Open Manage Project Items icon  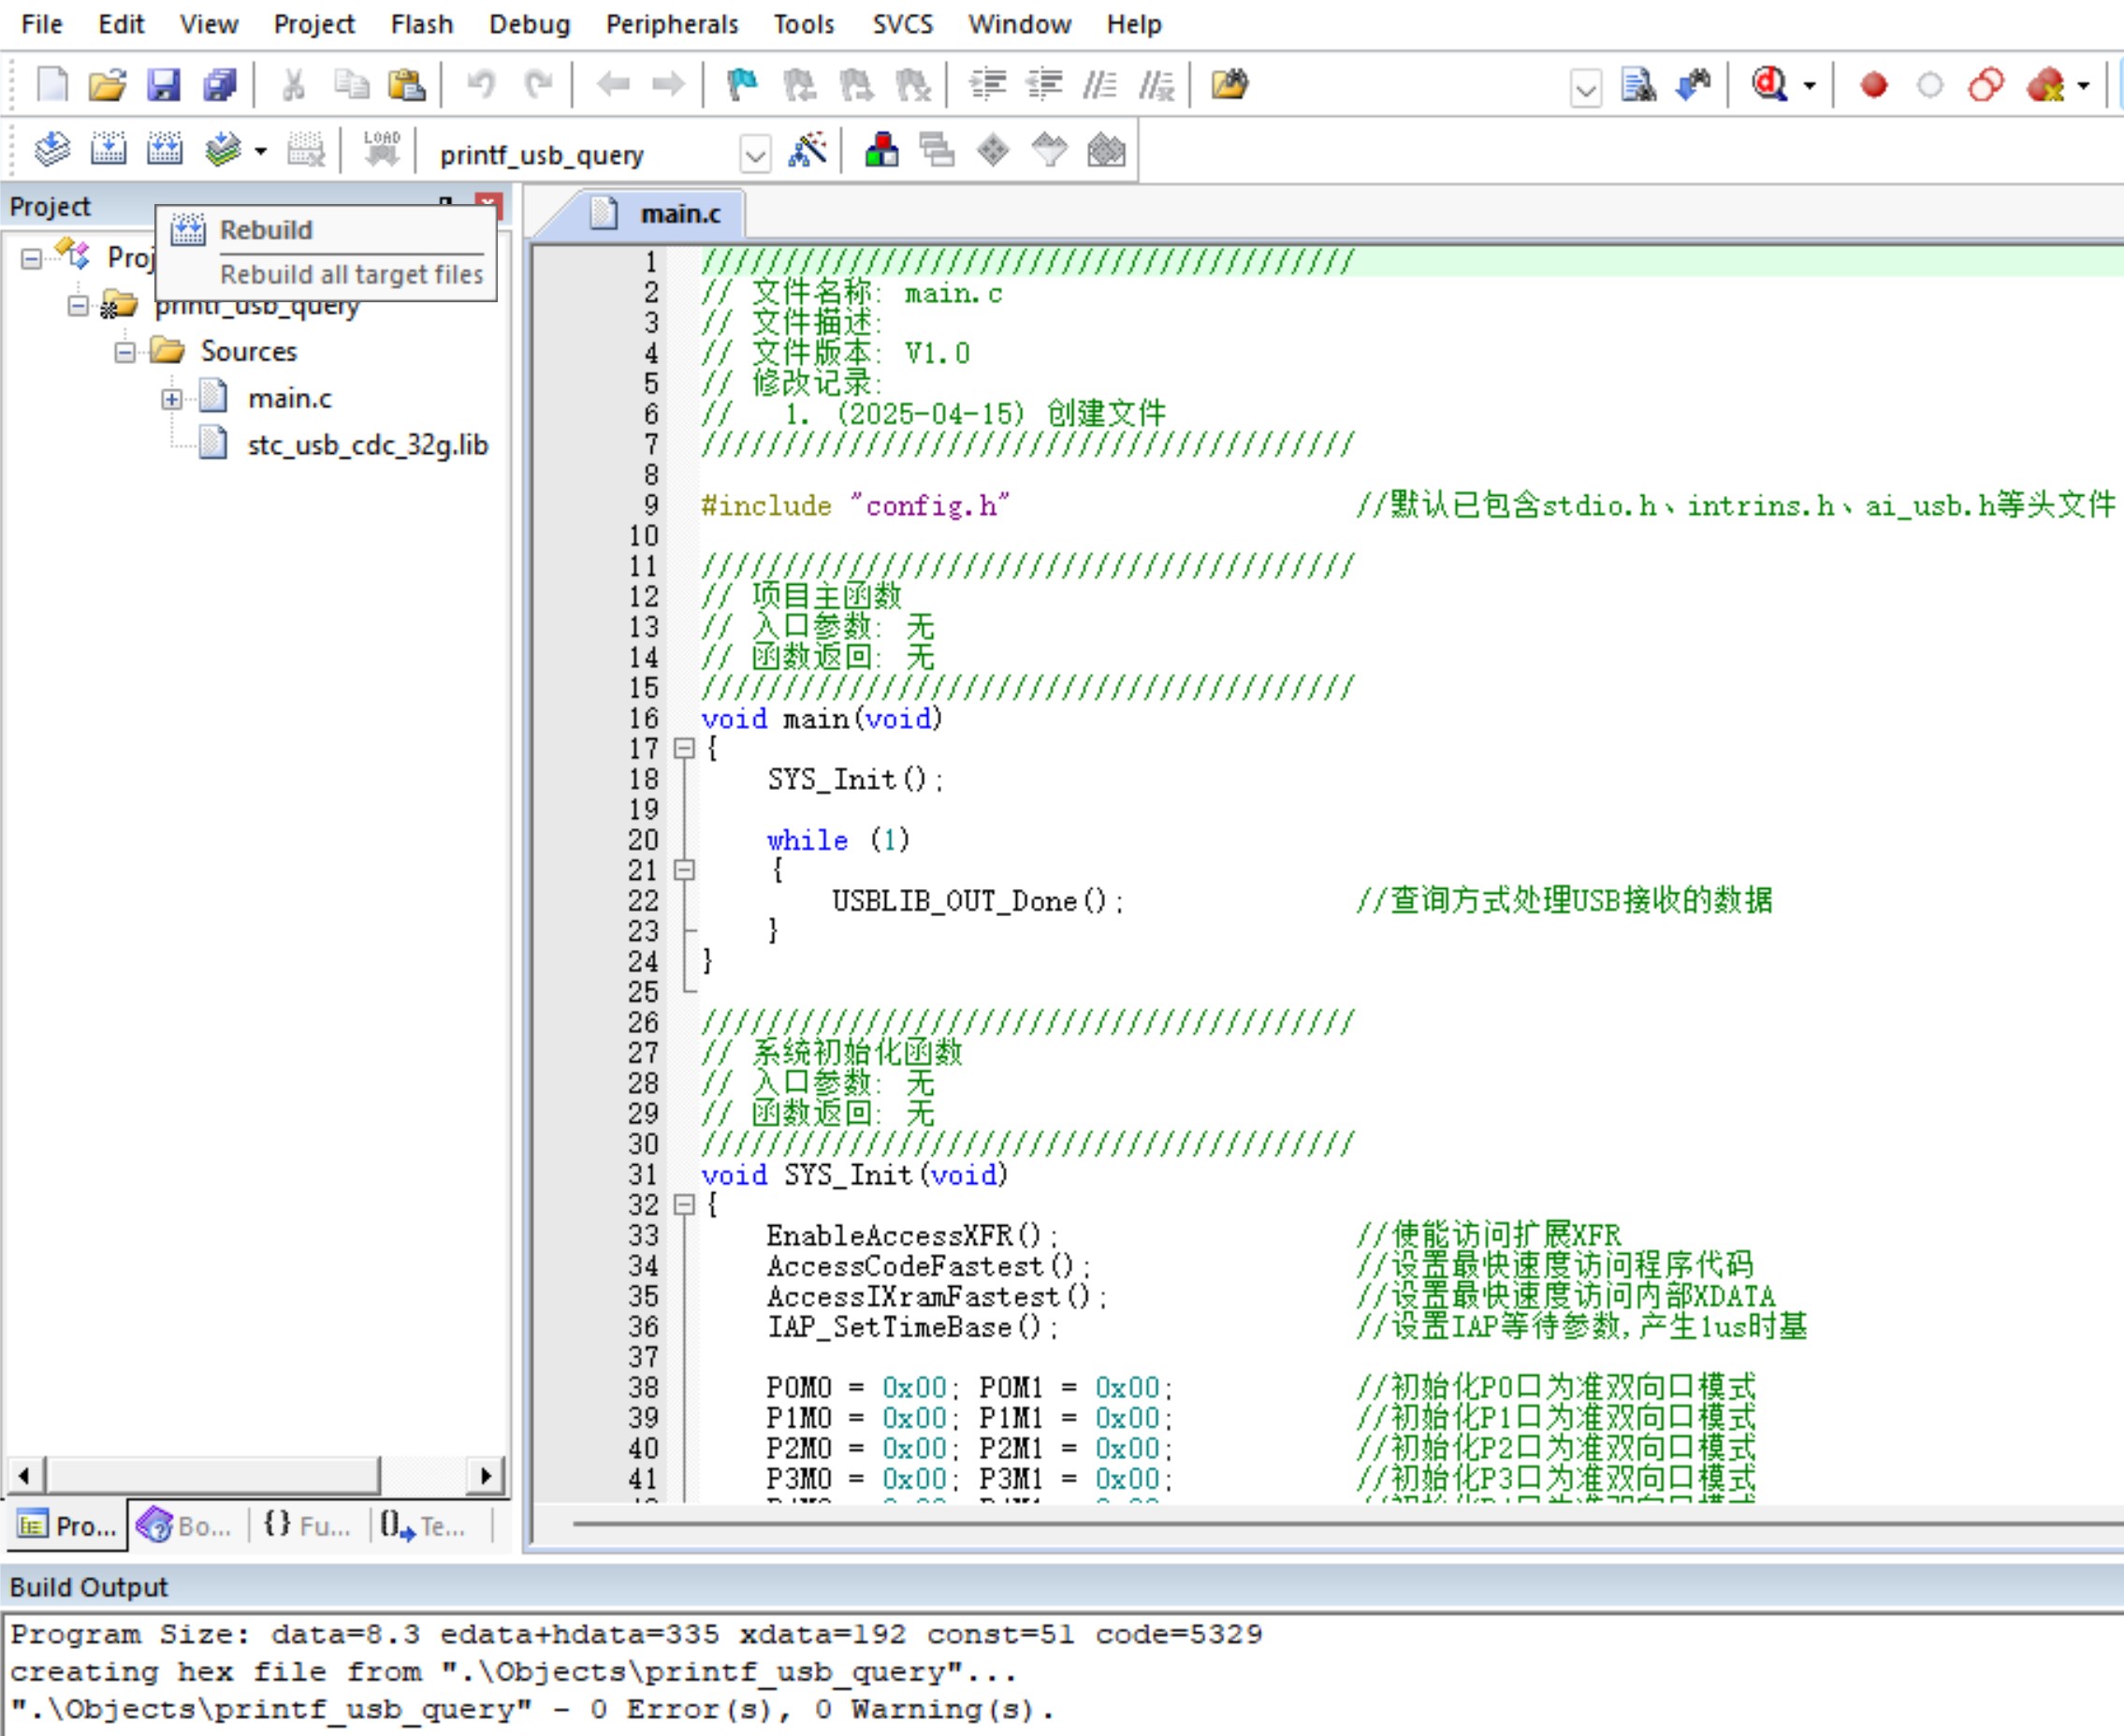(x=881, y=151)
